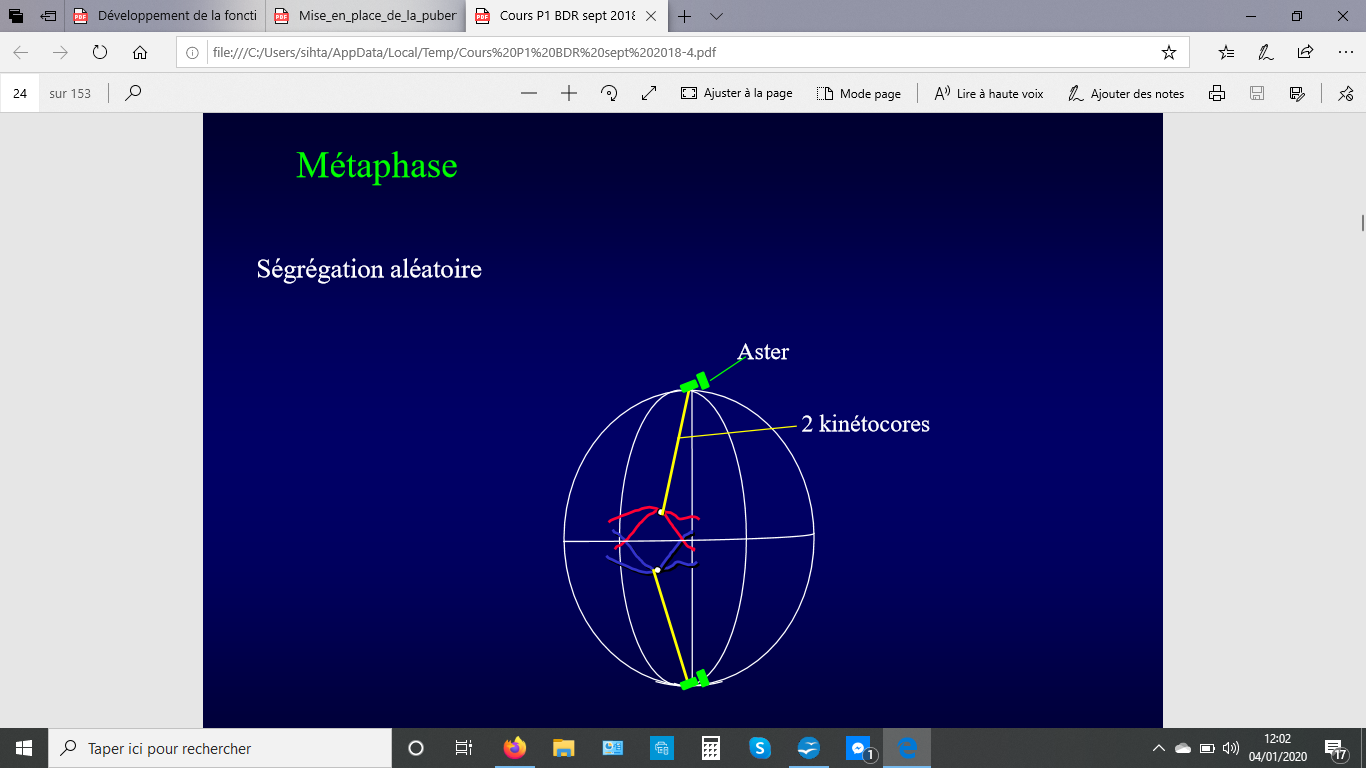Print the PDF document

coord(1217,93)
